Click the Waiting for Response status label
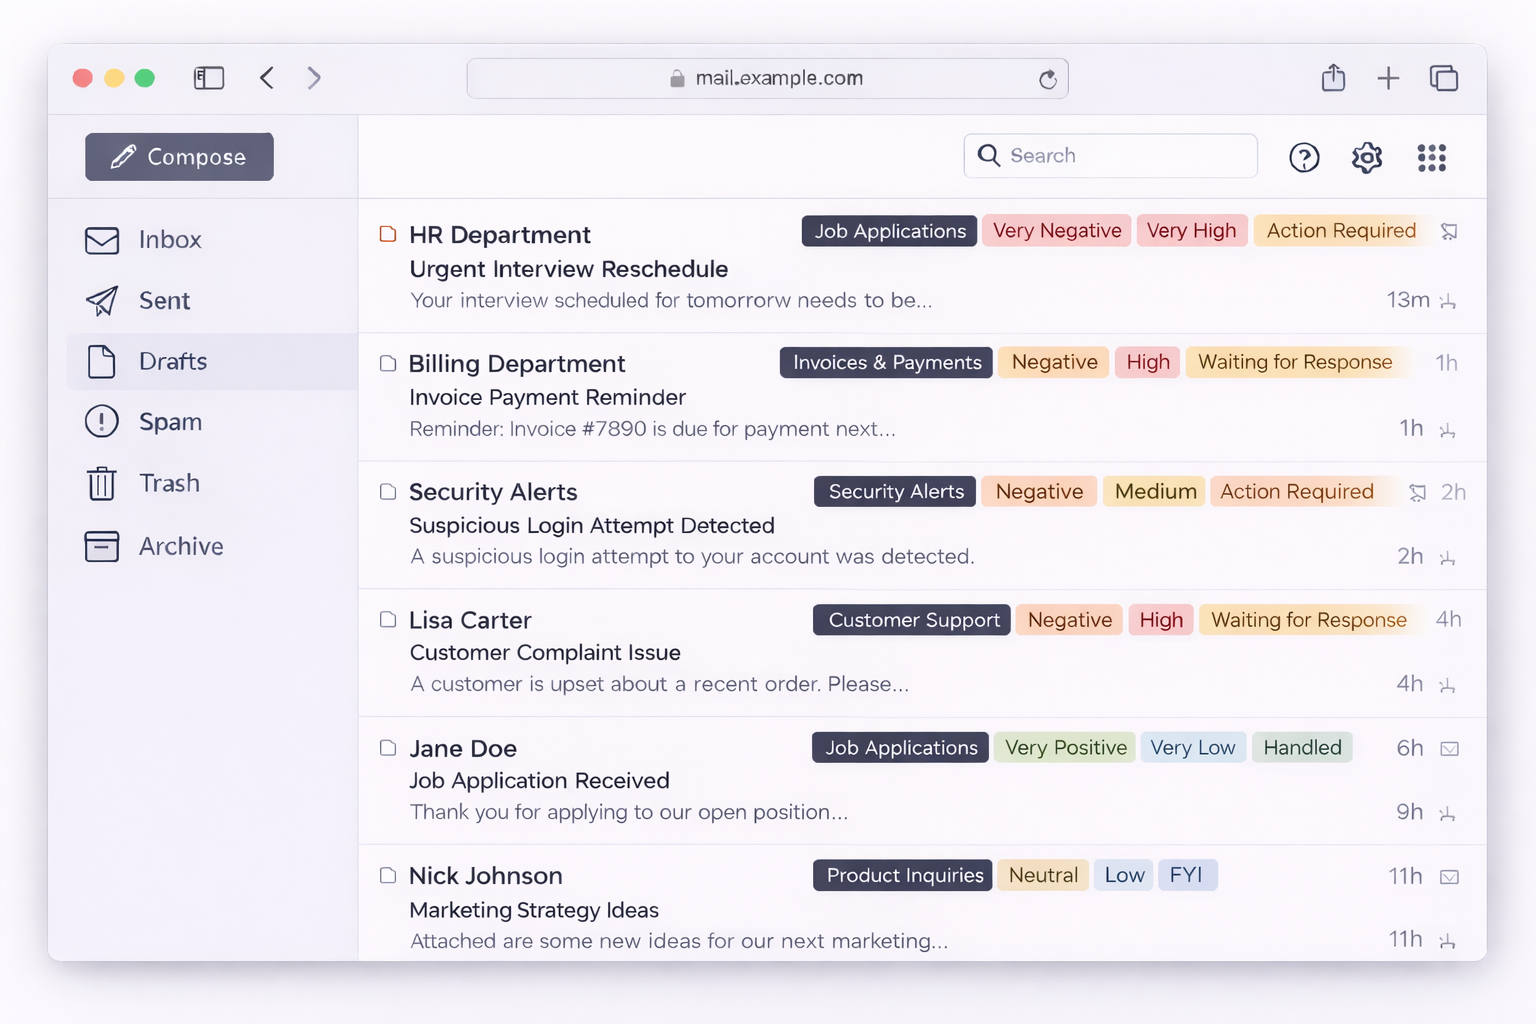Viewport: 1536px width, 1024px height. (1295, 362)
